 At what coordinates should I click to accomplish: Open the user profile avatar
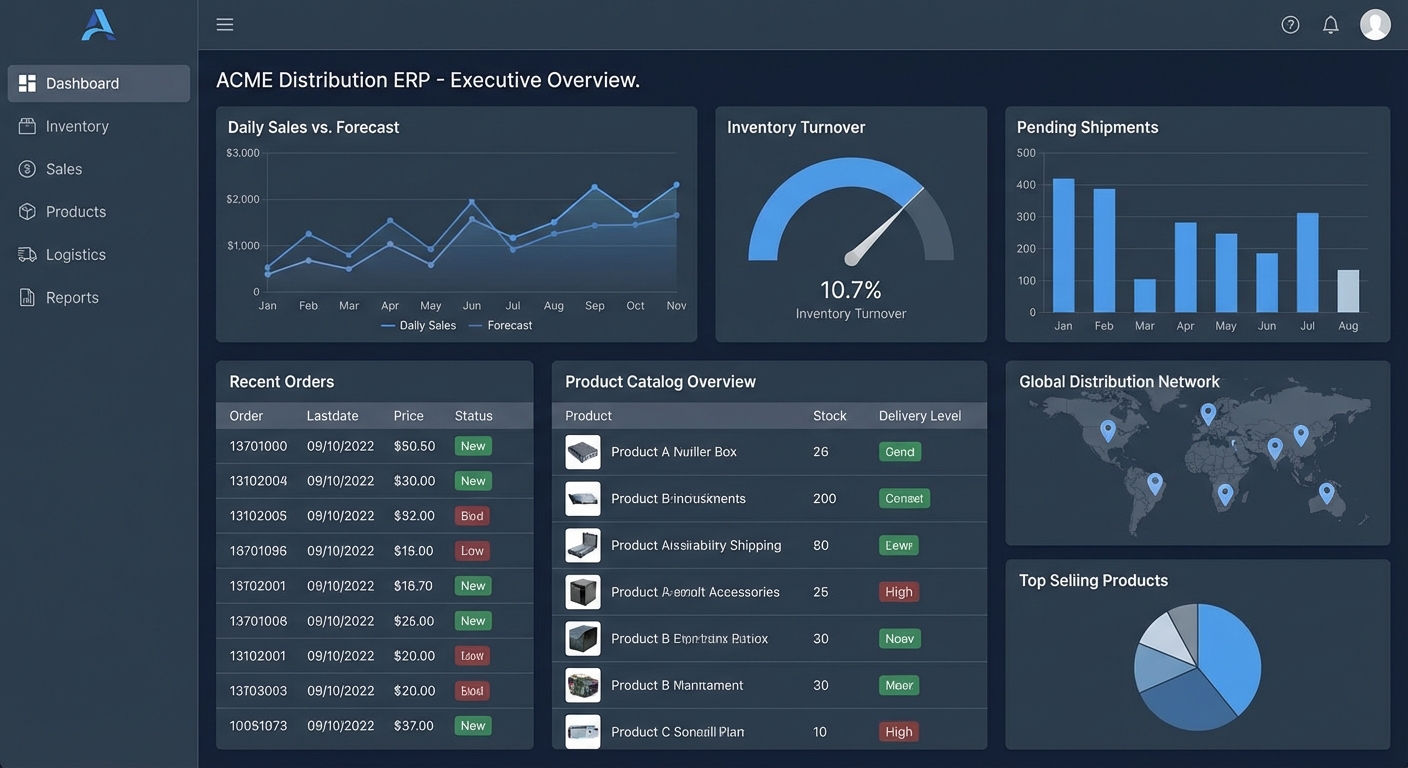(1375, 24)
